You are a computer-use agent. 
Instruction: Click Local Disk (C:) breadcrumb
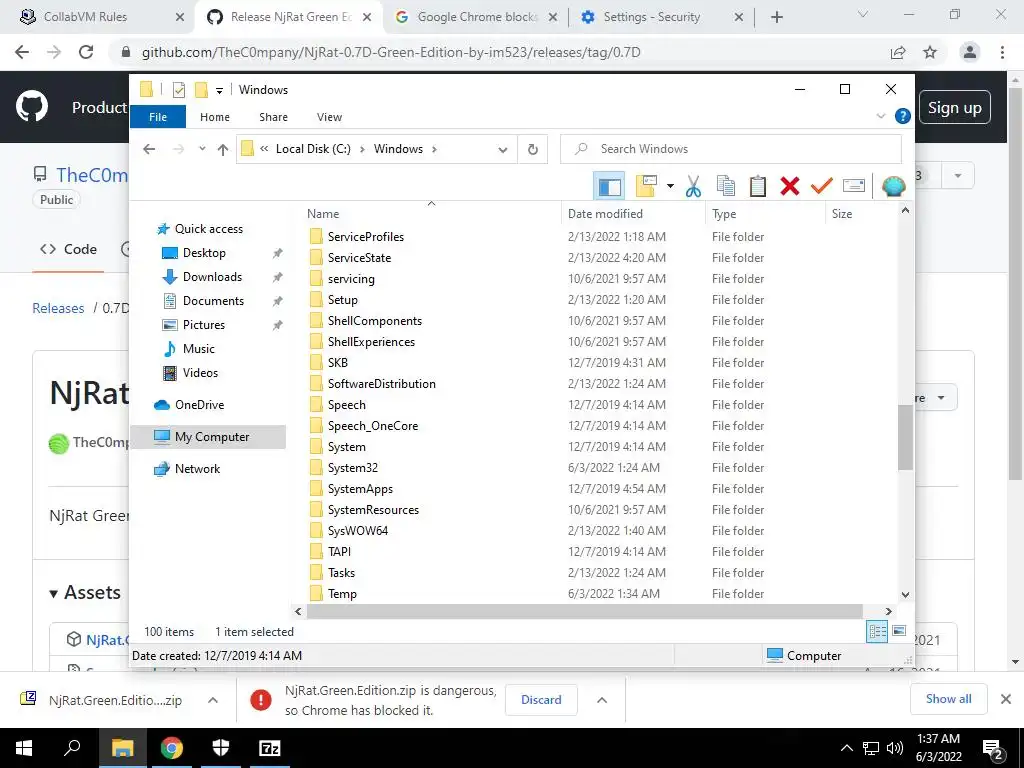pos(313,149)
